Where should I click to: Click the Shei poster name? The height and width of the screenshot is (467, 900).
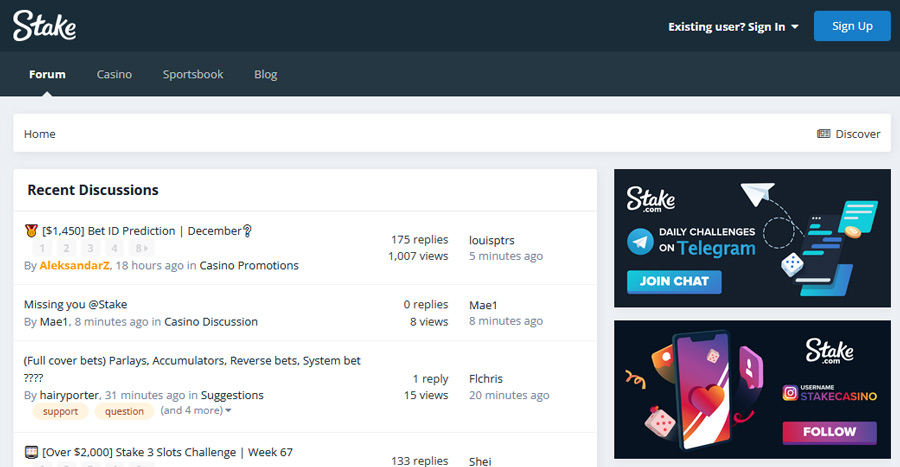click(480, 461)
